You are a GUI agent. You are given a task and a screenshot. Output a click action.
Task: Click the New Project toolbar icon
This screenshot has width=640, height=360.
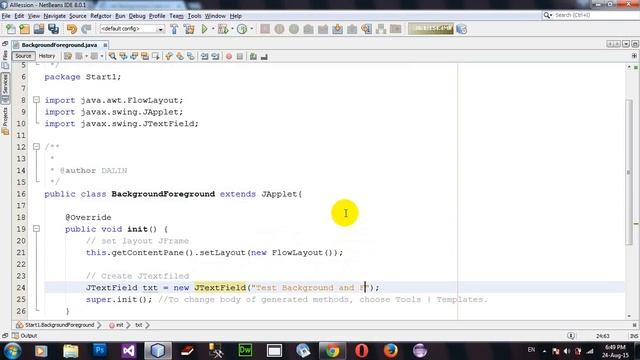tap(24, 29)
